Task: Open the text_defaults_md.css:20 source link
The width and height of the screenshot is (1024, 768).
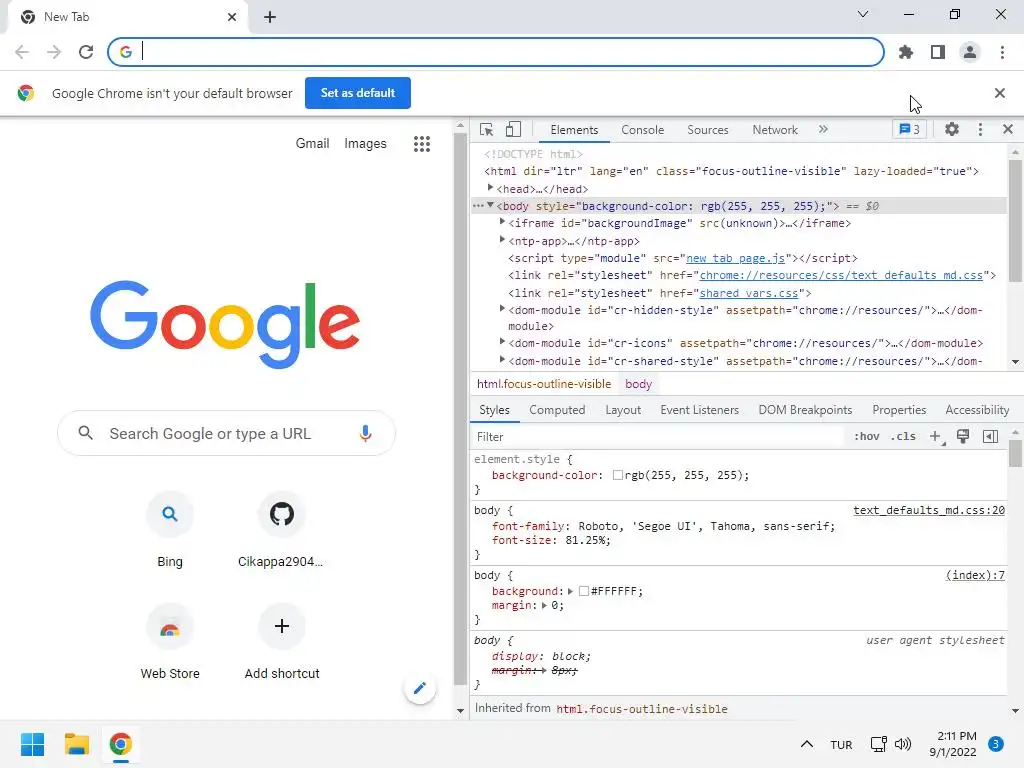Action: [x=929, y=510]
